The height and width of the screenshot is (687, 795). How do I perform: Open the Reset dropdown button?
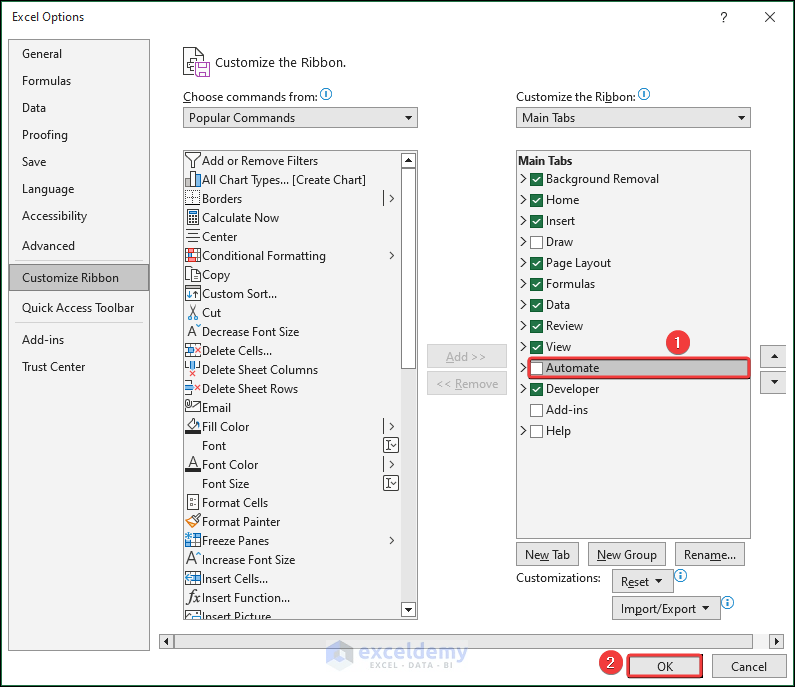pos(642,581)
